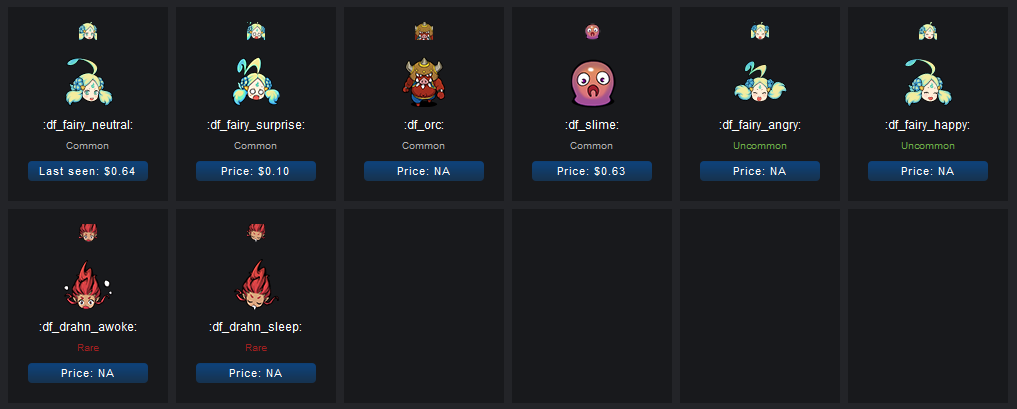
Task: Select the large df_drahn_sleep emoticon
Action: click(256, 284)
